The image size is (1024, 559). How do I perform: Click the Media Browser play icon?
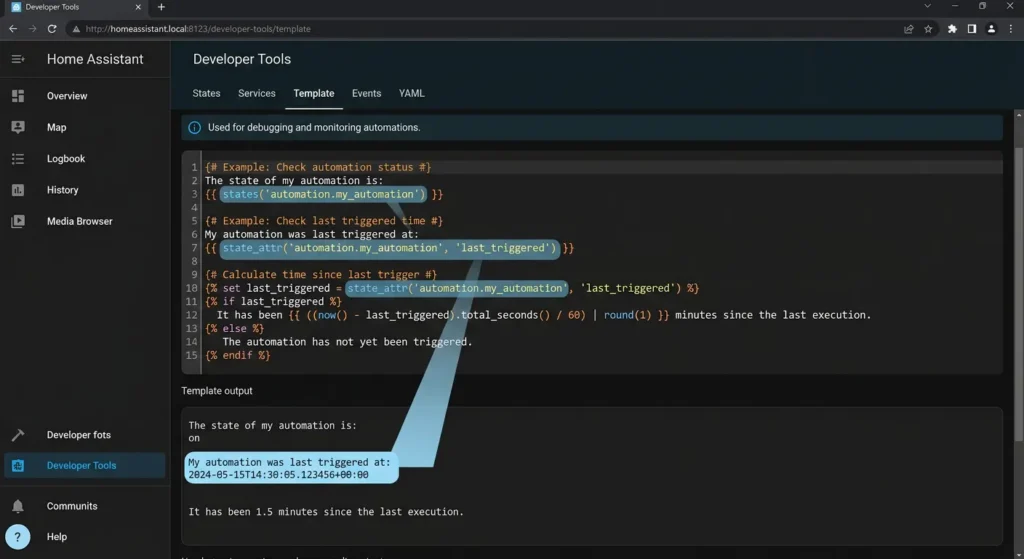pos(18,221)
